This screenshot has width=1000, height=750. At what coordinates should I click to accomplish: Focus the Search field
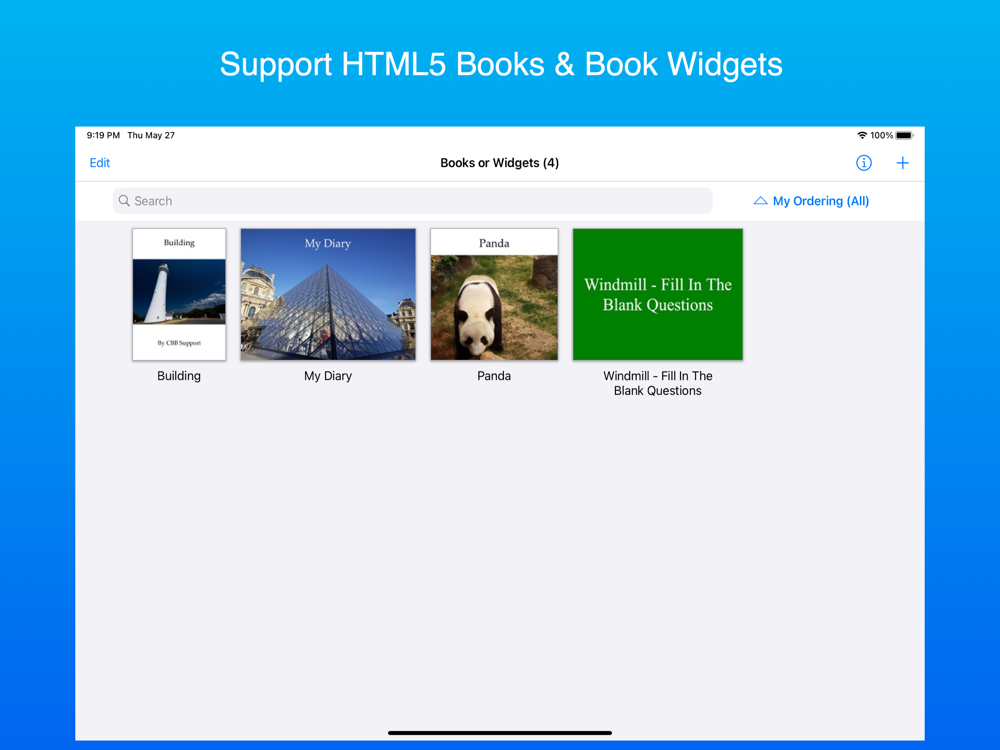click(413, 201)
